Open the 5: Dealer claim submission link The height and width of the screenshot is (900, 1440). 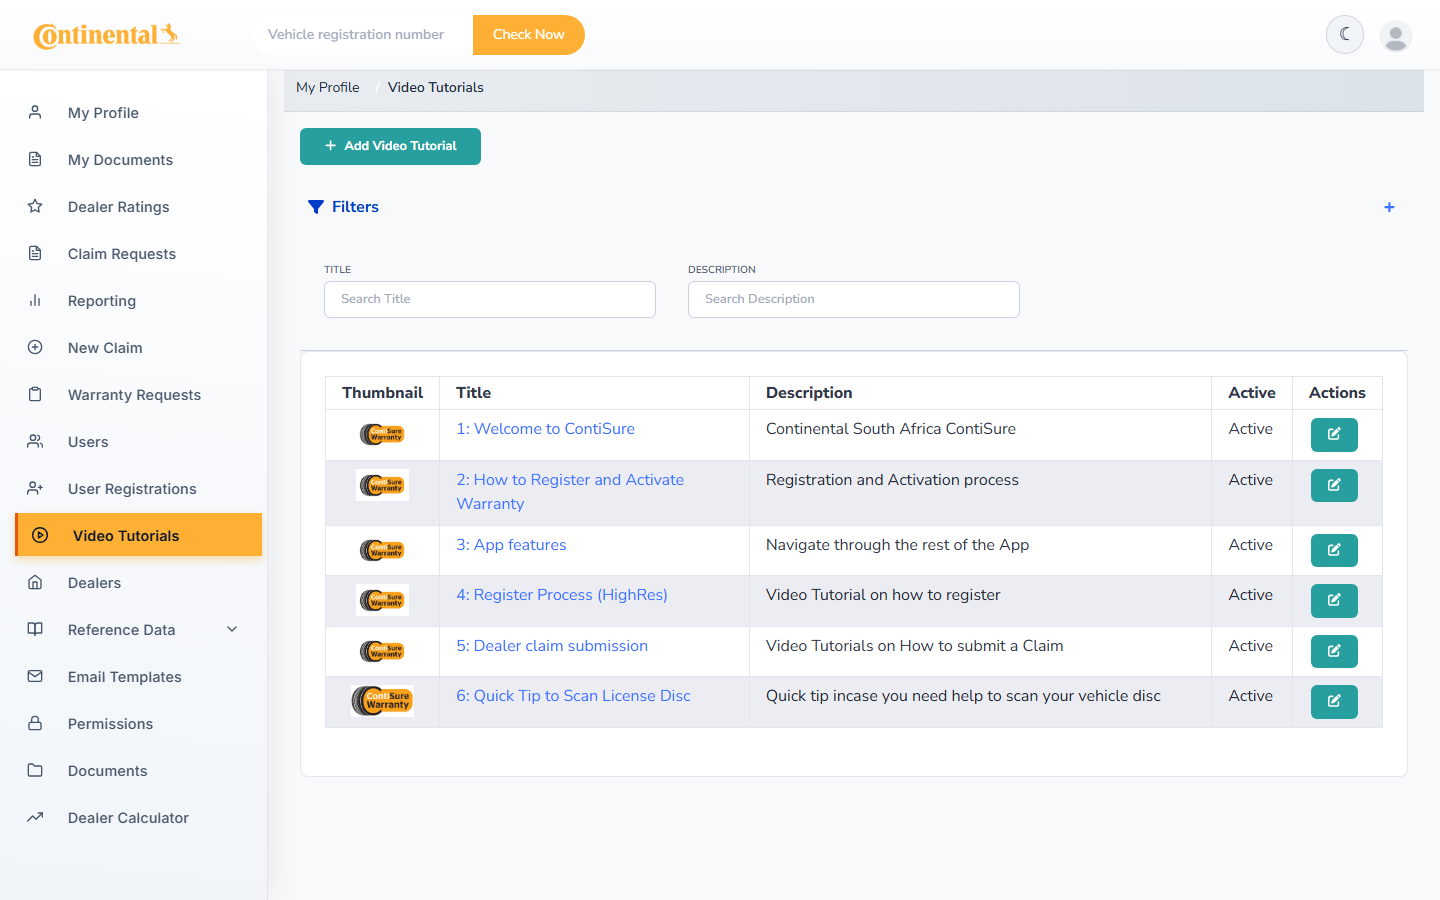point(552,646)
